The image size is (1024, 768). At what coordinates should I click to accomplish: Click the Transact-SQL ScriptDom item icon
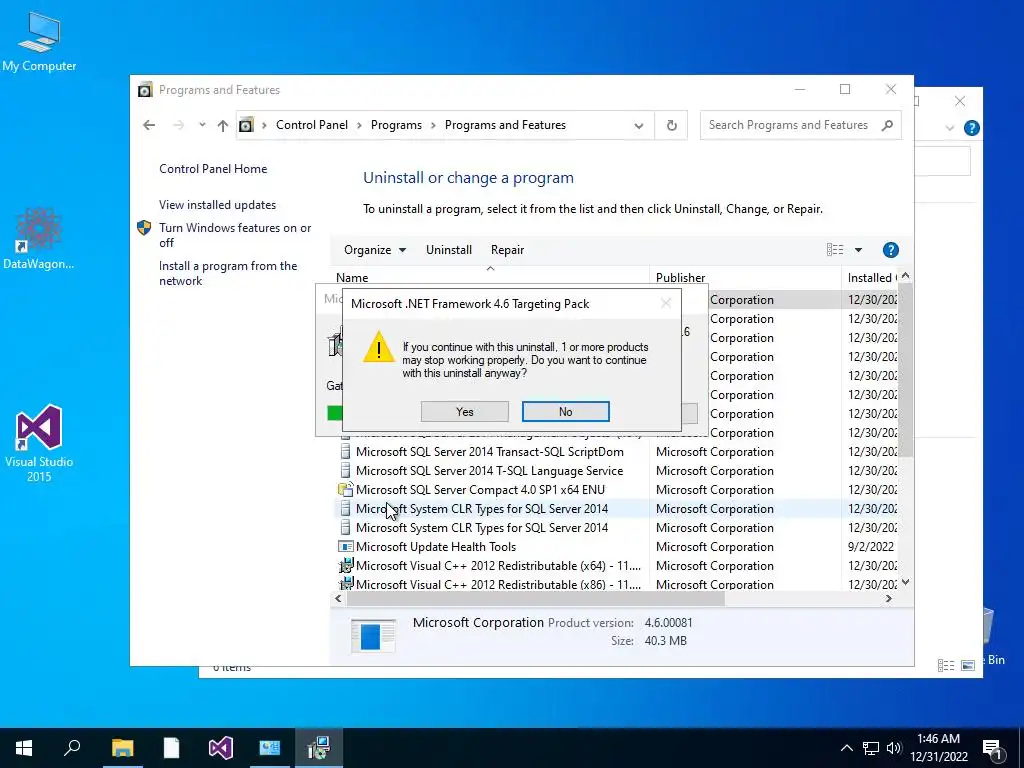tap(345, 451)
